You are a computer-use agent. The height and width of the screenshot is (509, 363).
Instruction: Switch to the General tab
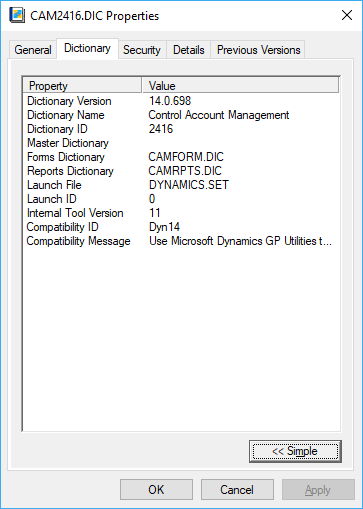click(x=33, y=50)
